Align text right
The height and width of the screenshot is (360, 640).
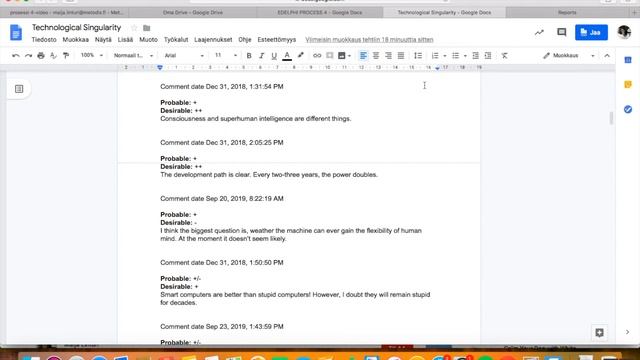(x=388, y=56)
